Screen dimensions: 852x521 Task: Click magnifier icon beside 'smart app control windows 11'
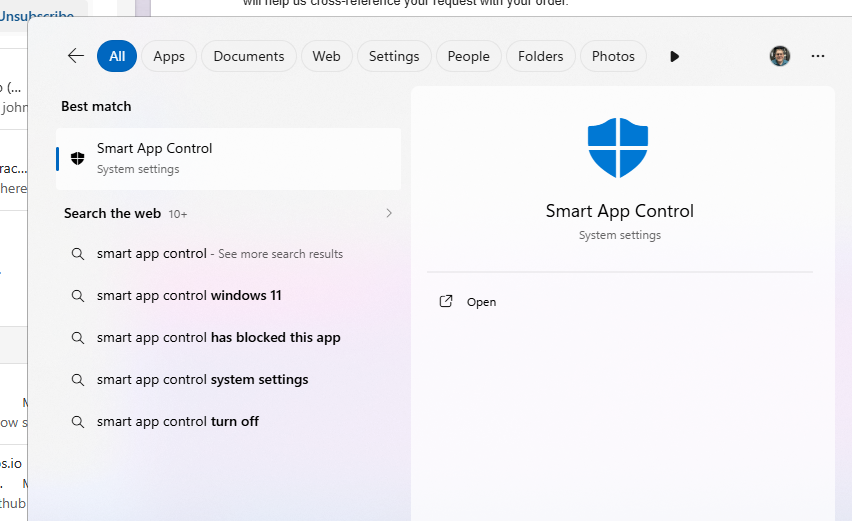(78, 296)
